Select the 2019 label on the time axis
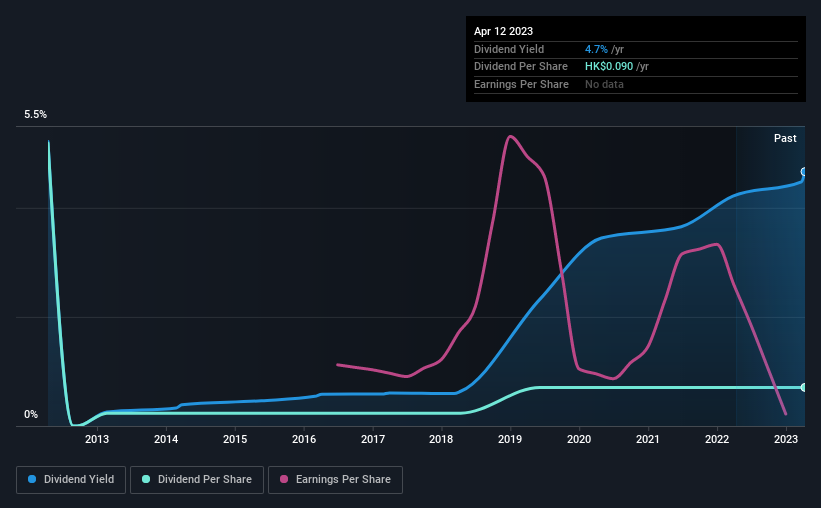The height and width of the screenshot is (508, 821). (510, 439)
